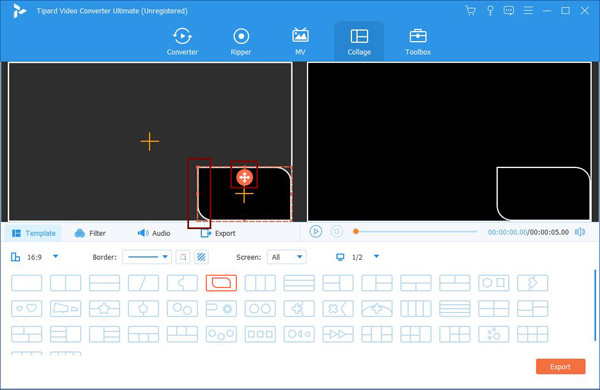Viewport: 600px width, 390px height.
Task: Select the three-squares-in-a-row template
Action: [x=260, y=334]
